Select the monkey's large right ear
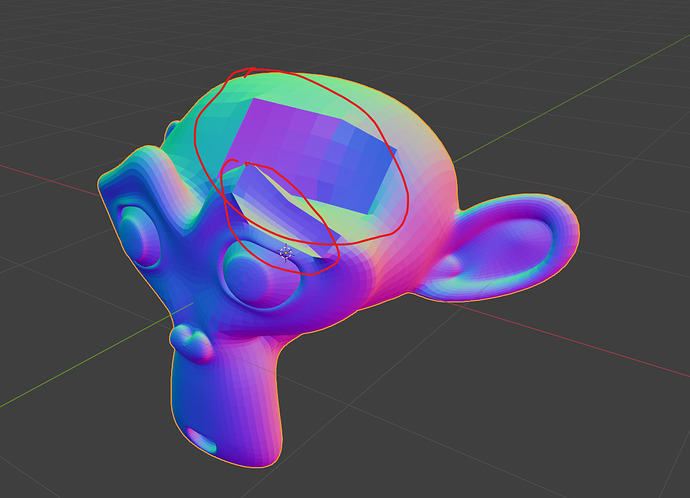This screenshot has width=690, height=498. pyautogui.click(x=497, y=249)
